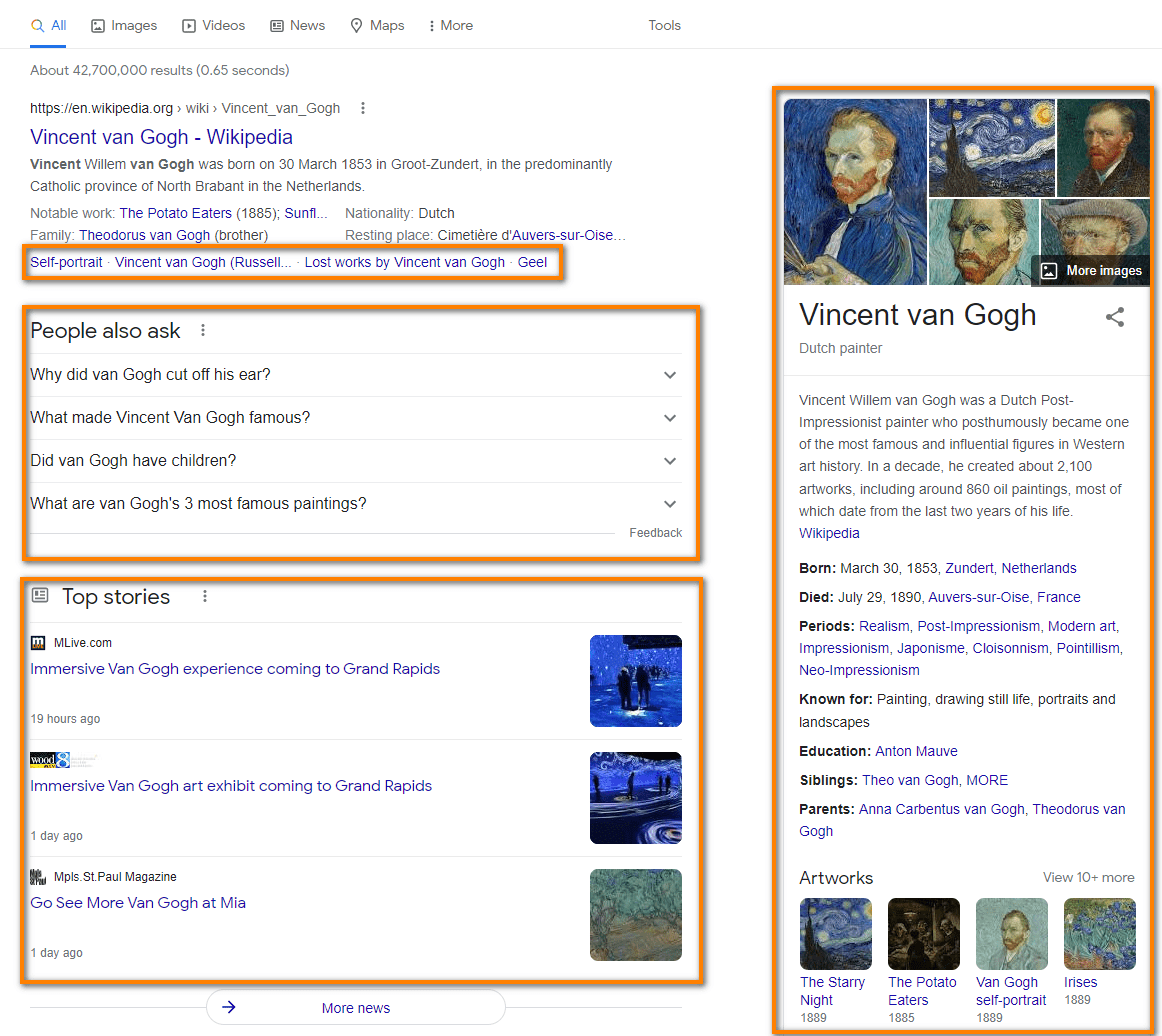
Task: Click the More news button
Action: [355, 1008]
